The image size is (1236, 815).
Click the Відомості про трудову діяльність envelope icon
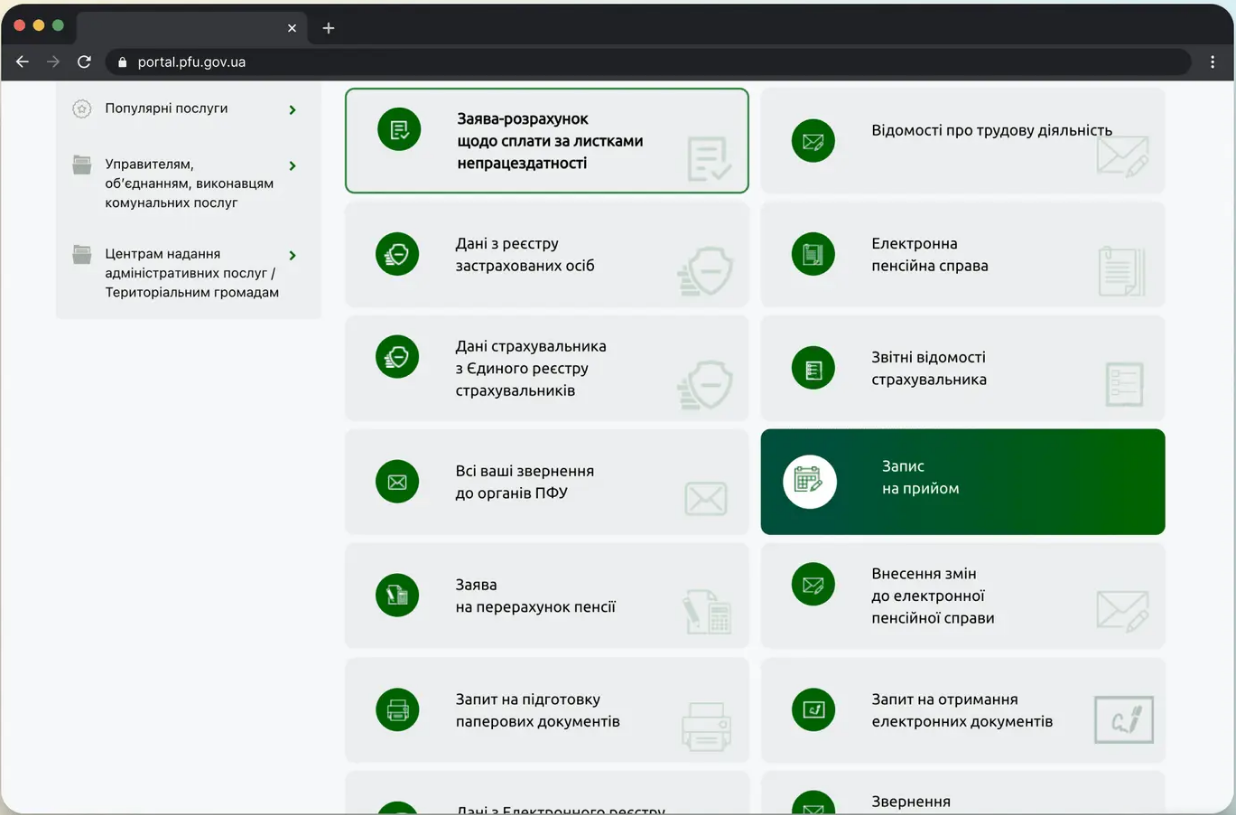813,141
